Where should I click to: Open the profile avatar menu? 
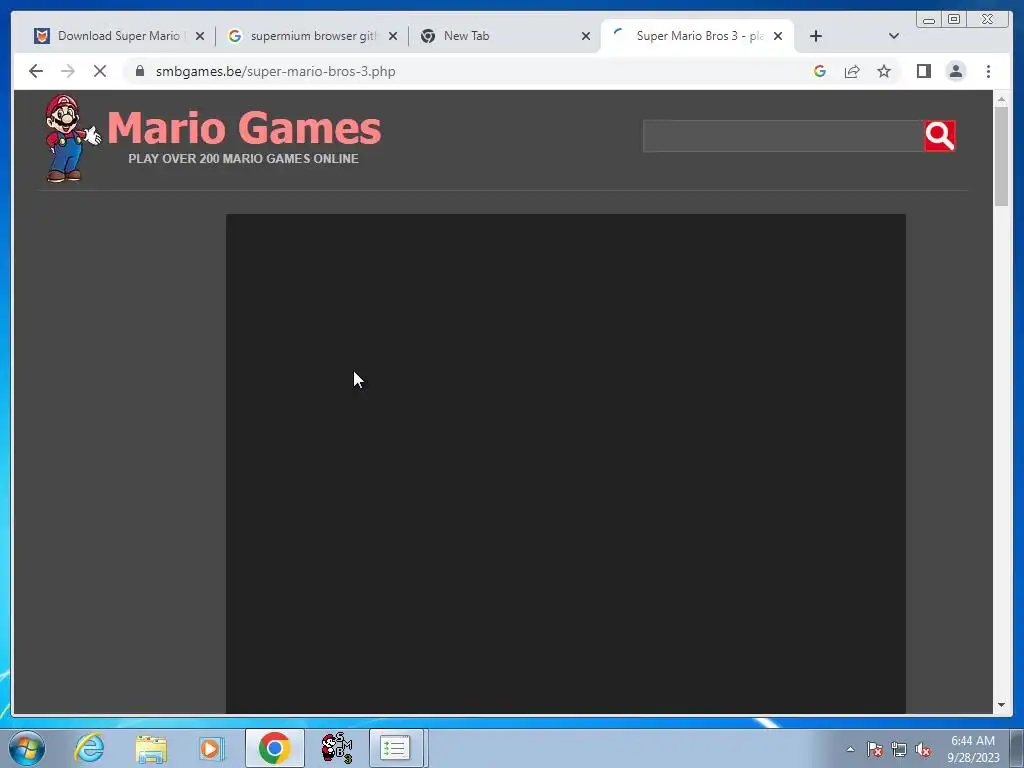point(955,71)
